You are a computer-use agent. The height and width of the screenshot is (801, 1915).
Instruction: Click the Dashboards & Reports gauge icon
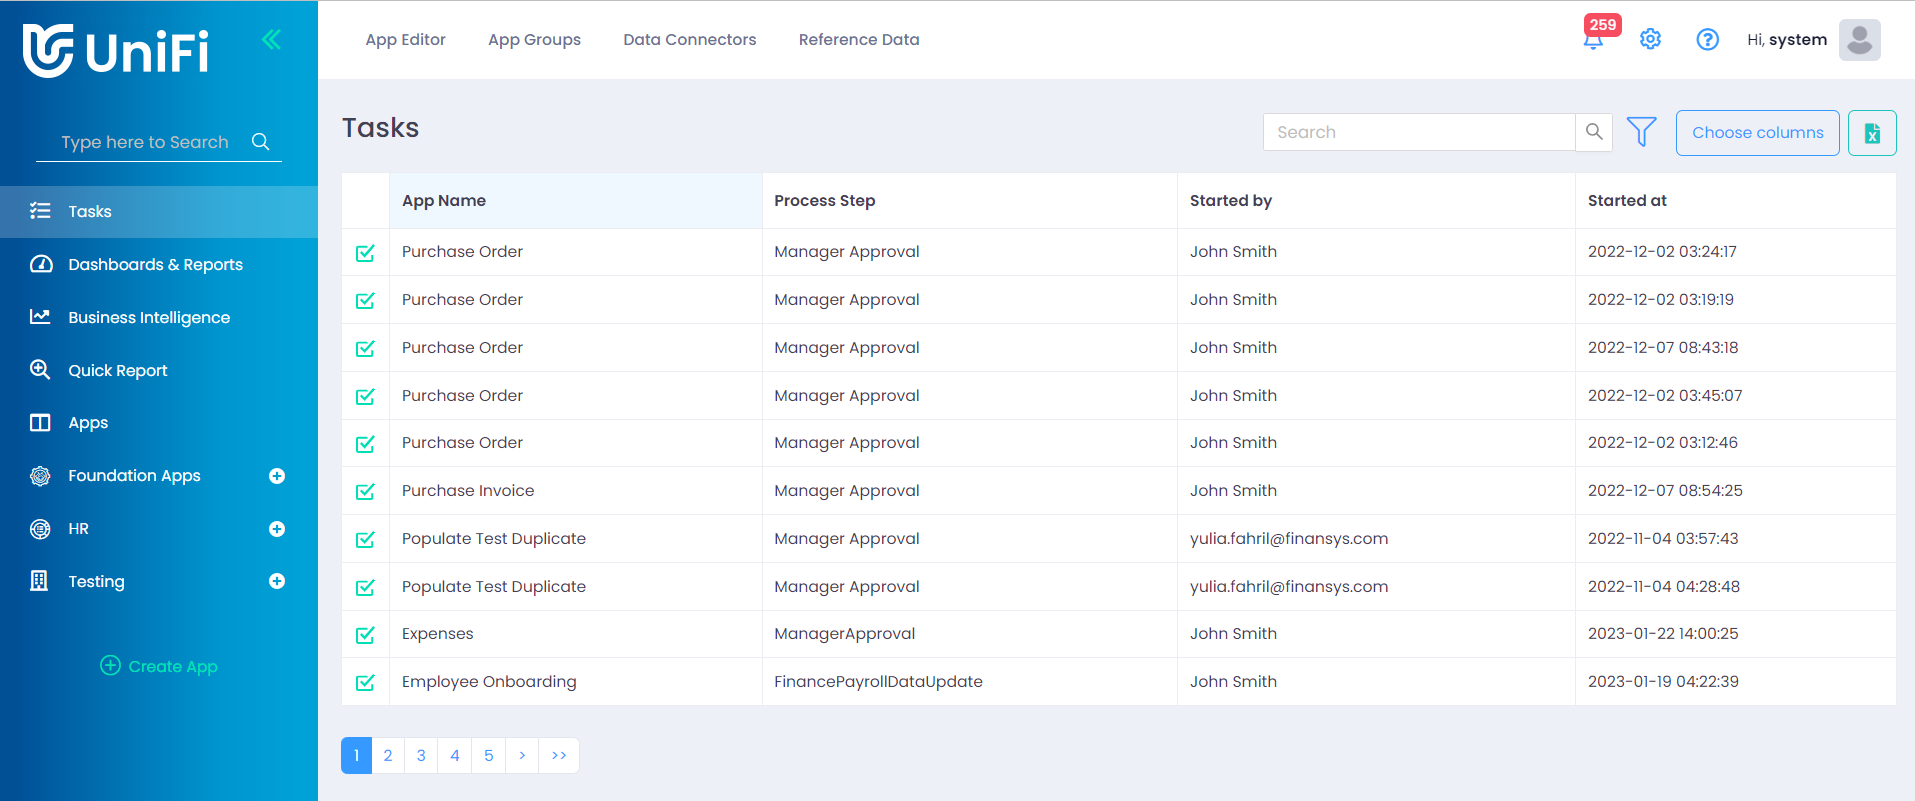tap(41, 264)
